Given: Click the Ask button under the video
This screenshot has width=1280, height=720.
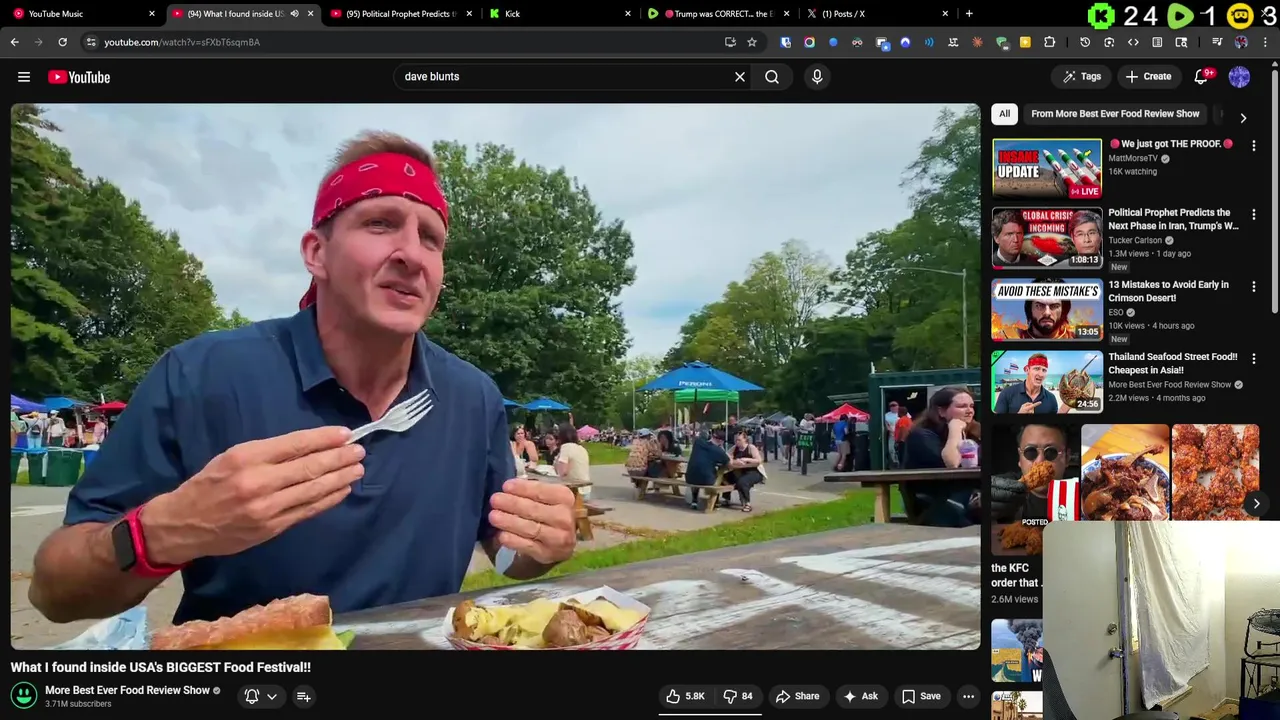Looking at the screenshot, I should [861, 696].
